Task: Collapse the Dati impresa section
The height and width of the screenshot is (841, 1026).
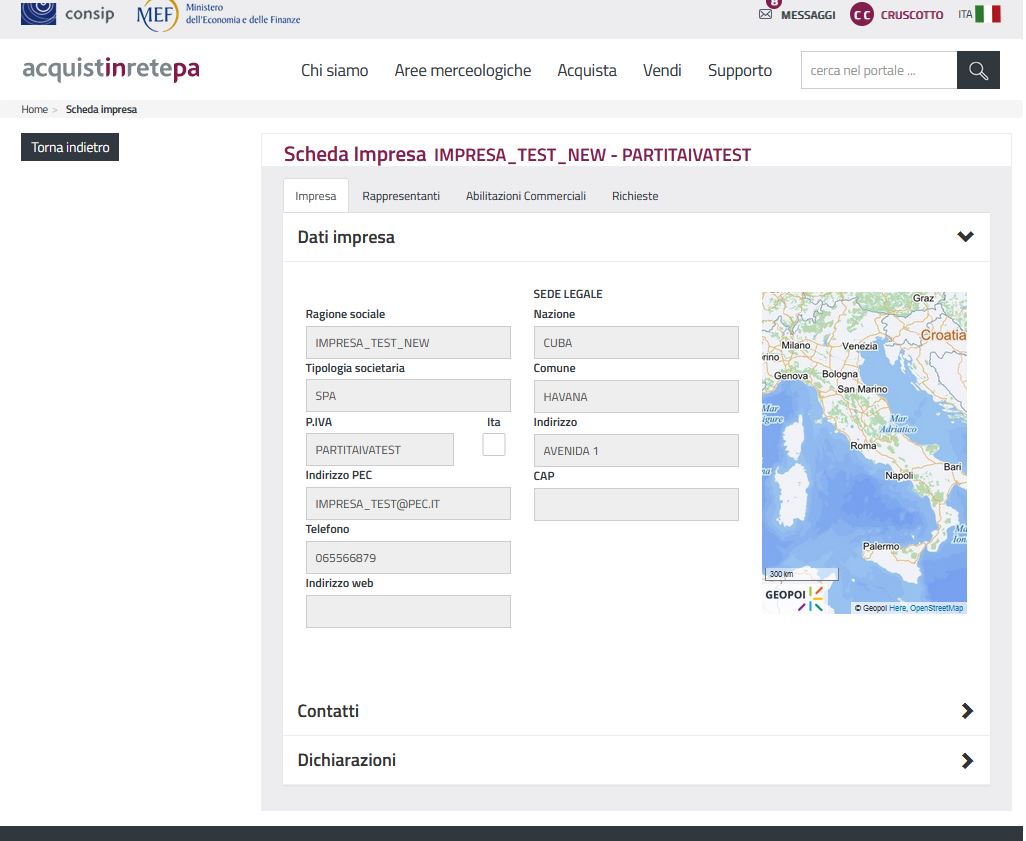Action: (x=965, y=237)
